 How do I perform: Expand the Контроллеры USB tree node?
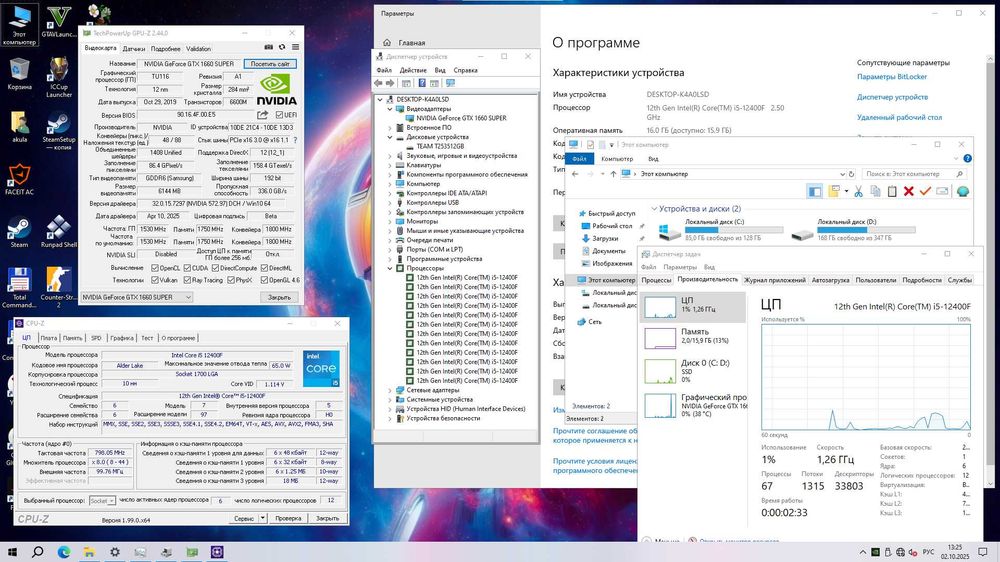[390, 203]
